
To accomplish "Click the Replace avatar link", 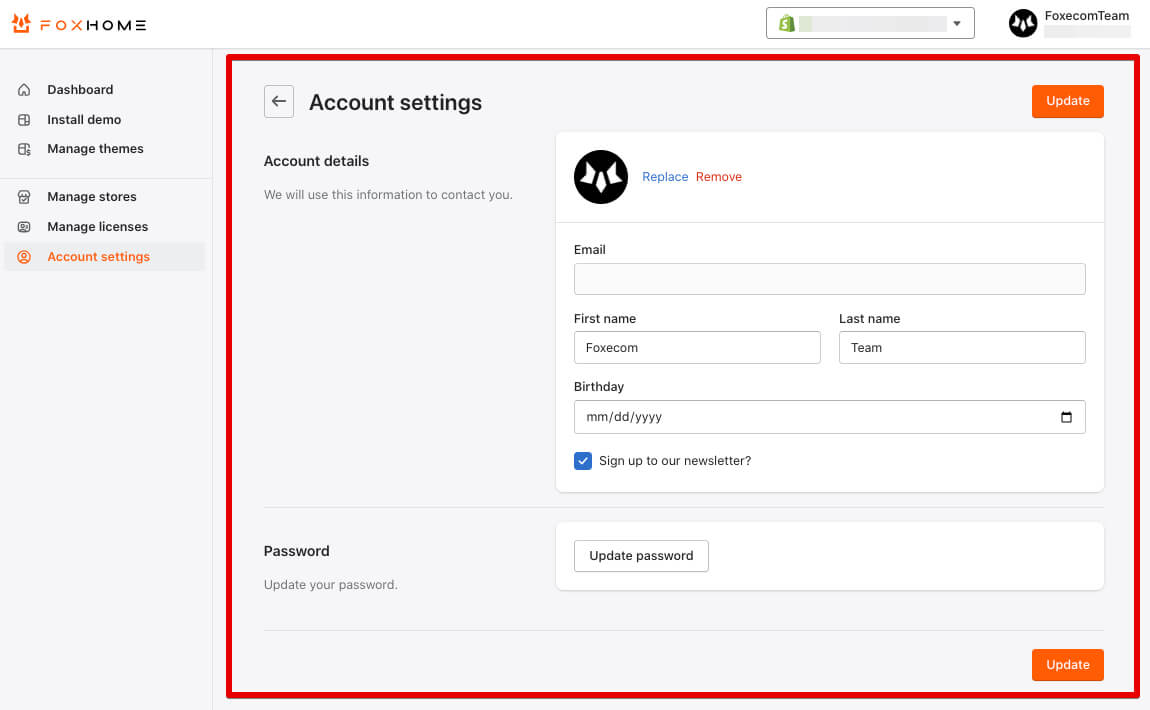I will pos(665,177).
